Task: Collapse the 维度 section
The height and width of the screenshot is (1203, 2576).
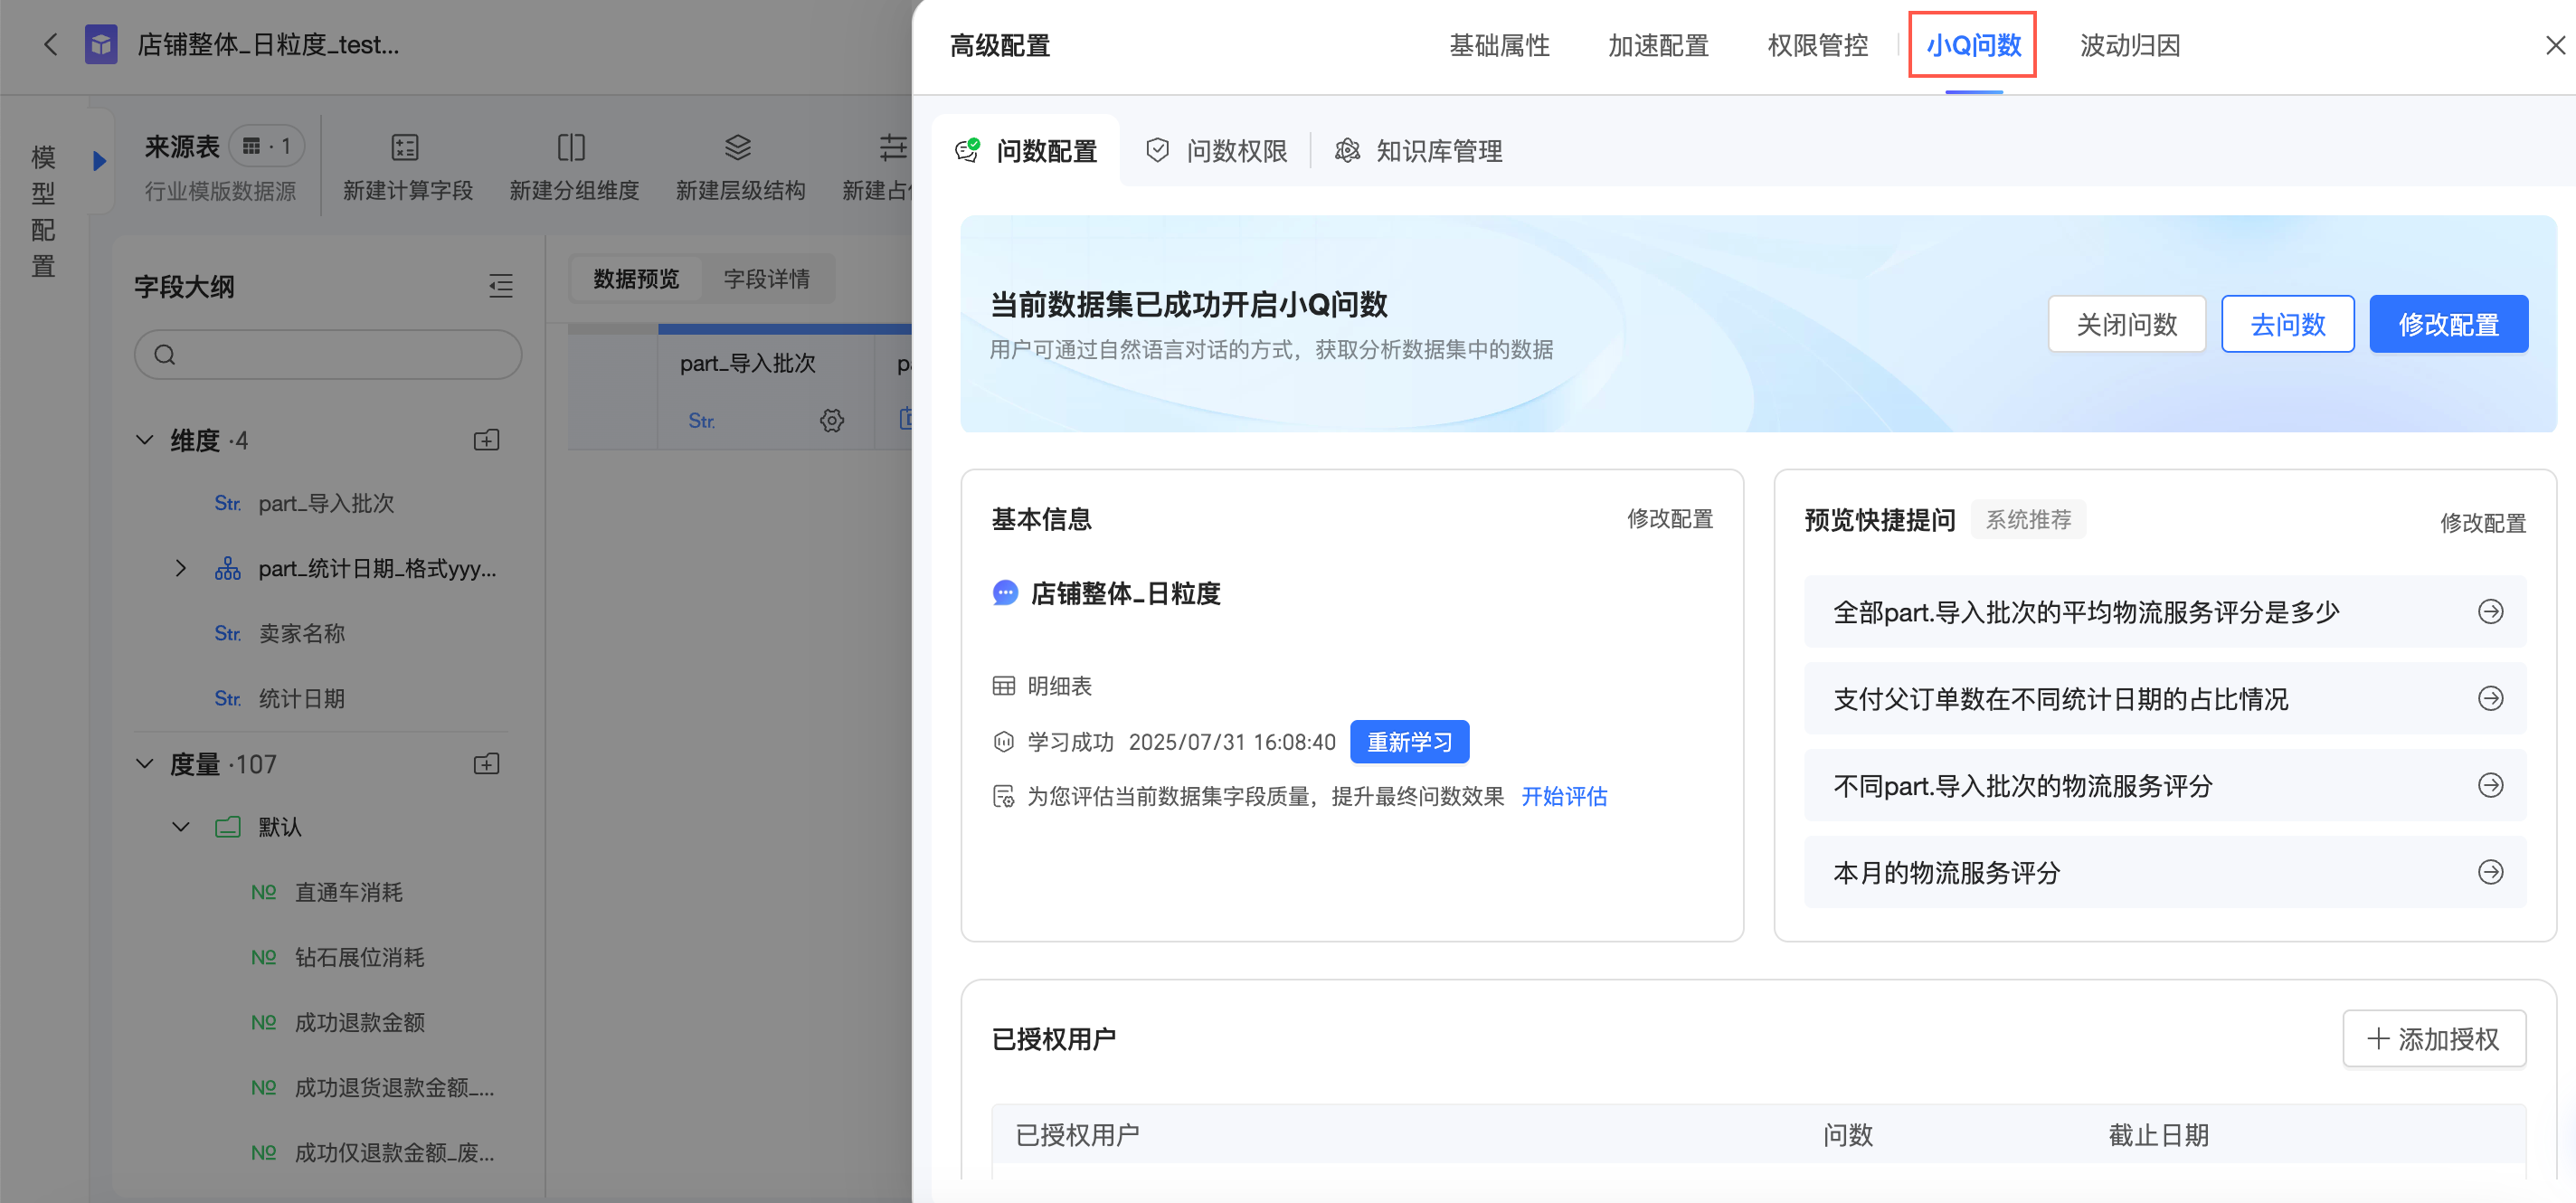Action: [x=145, y=440]
